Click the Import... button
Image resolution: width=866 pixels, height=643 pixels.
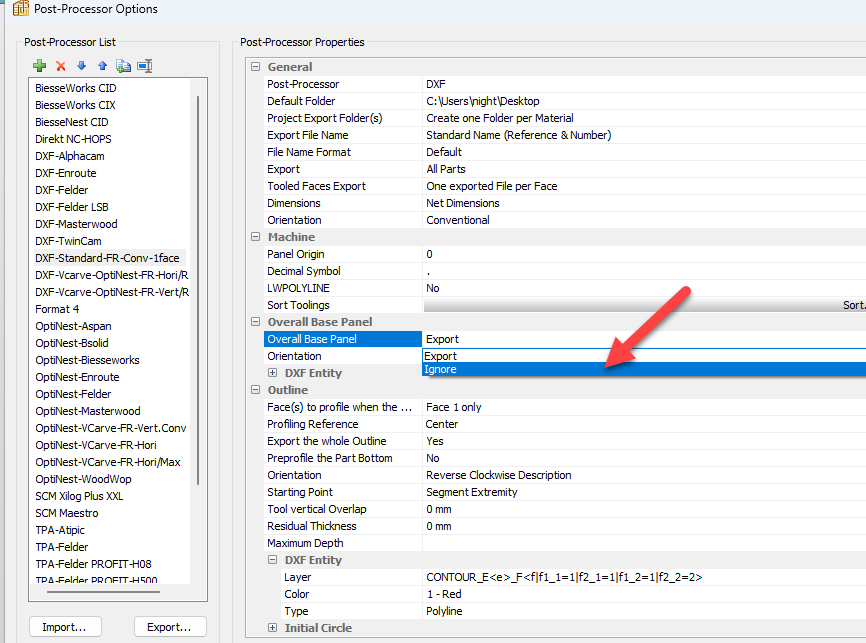pyautogui.click(x=65, y=627)
